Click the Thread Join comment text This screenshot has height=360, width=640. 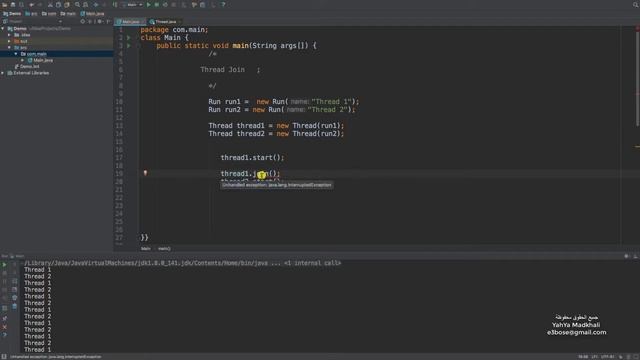(222, 70)
